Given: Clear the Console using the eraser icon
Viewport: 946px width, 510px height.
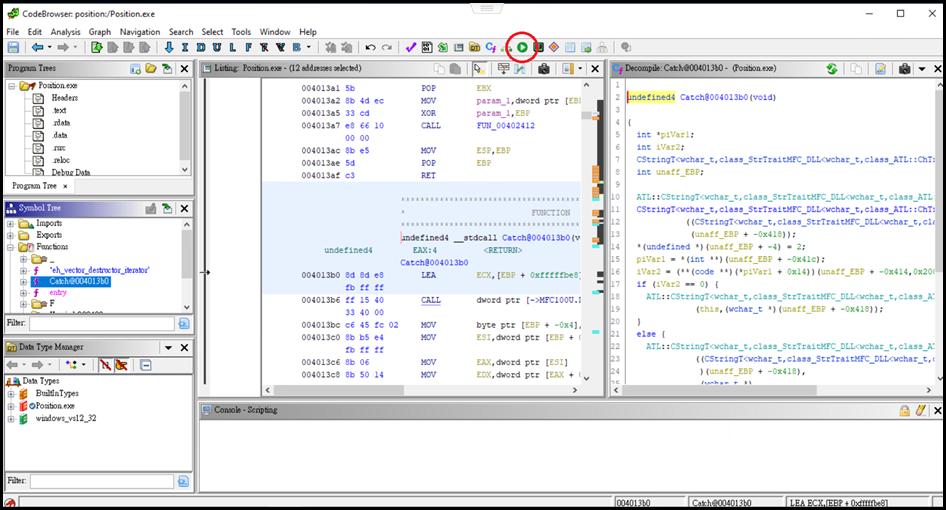Looking at the screenshot, I should pos(920,410).
